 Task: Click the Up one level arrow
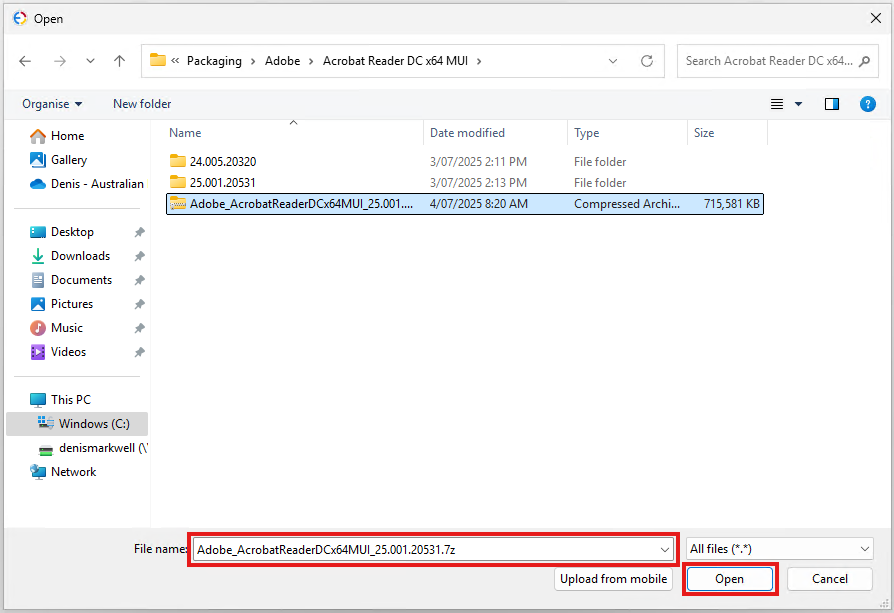[x=119, y=61]
